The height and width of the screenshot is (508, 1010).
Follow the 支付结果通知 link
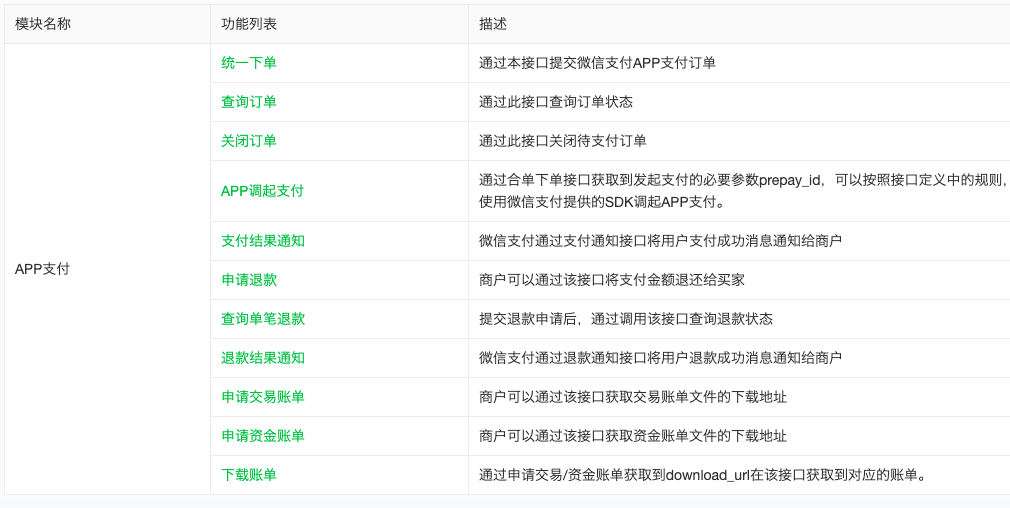pos(263,241)
